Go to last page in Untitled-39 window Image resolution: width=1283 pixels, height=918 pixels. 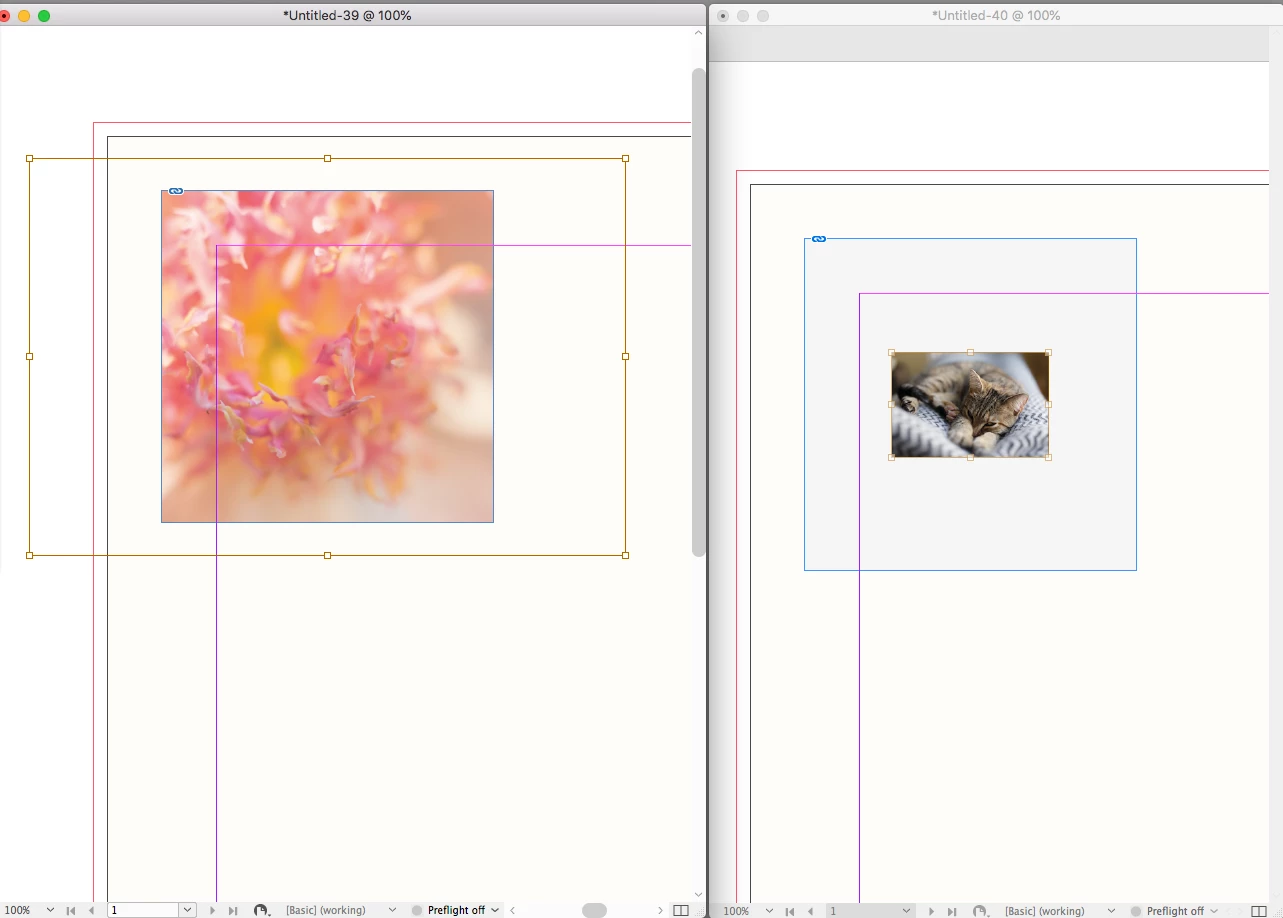(x=233, y=910)
